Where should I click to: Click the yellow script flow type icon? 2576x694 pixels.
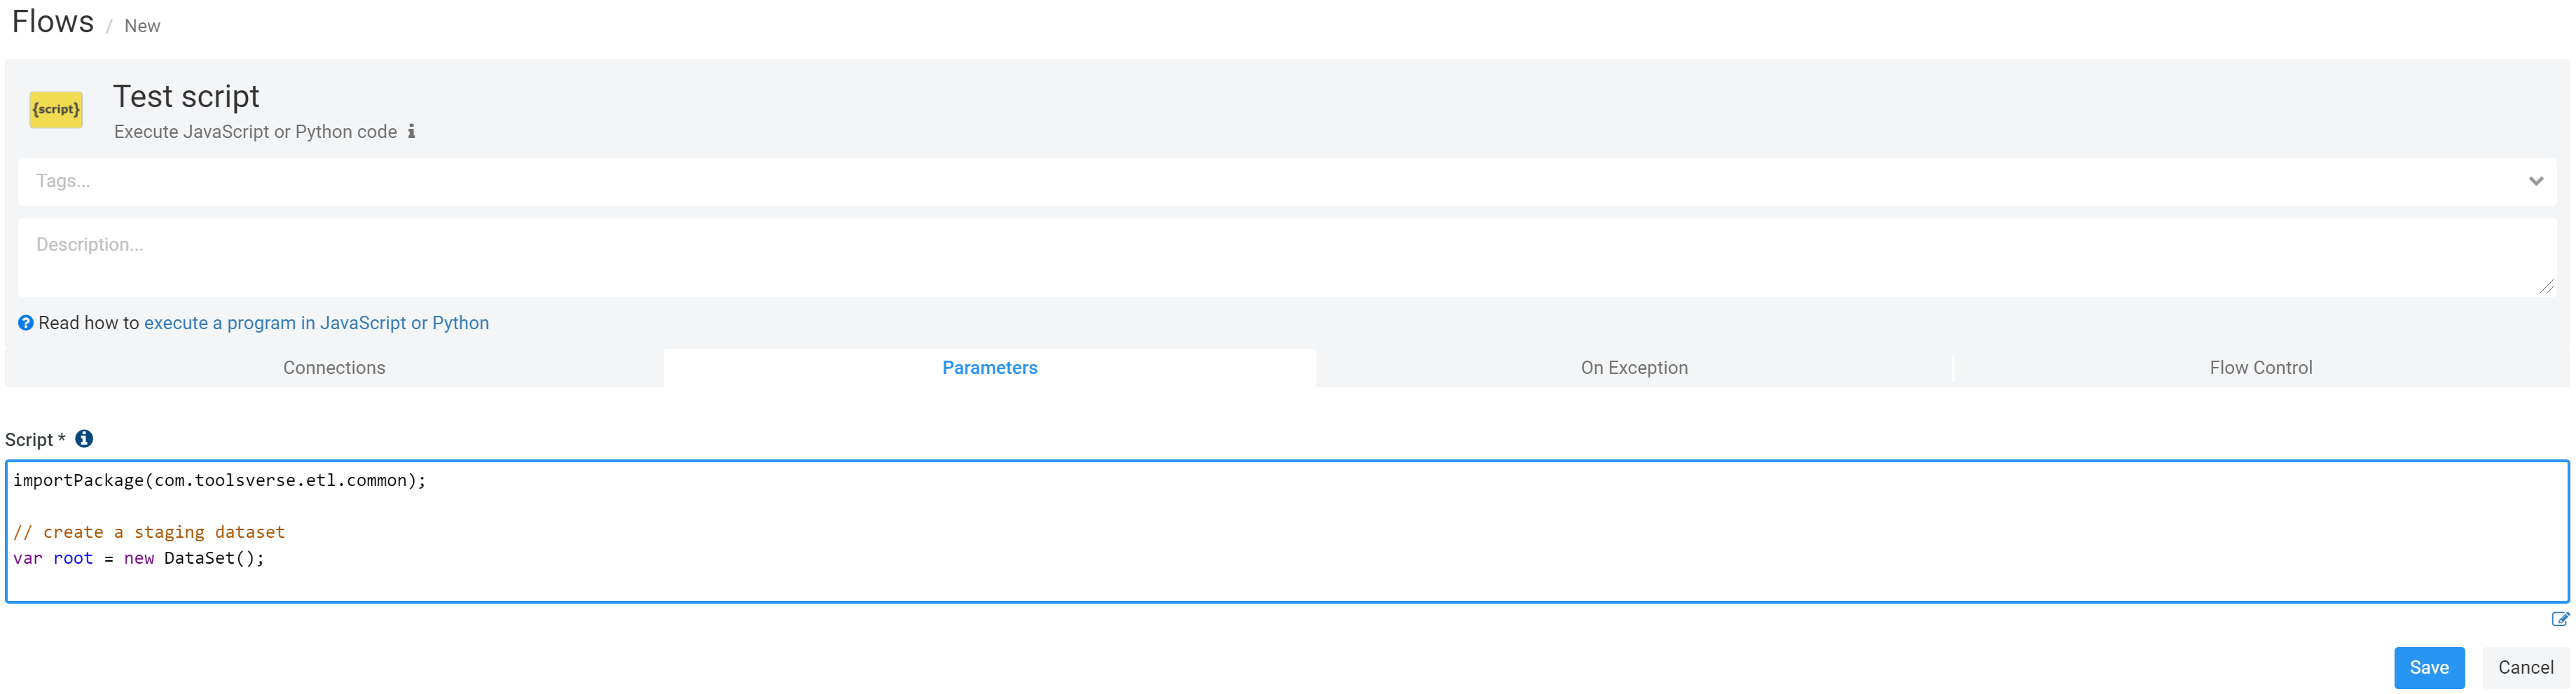pyautogui.click(x=56, y=109)
